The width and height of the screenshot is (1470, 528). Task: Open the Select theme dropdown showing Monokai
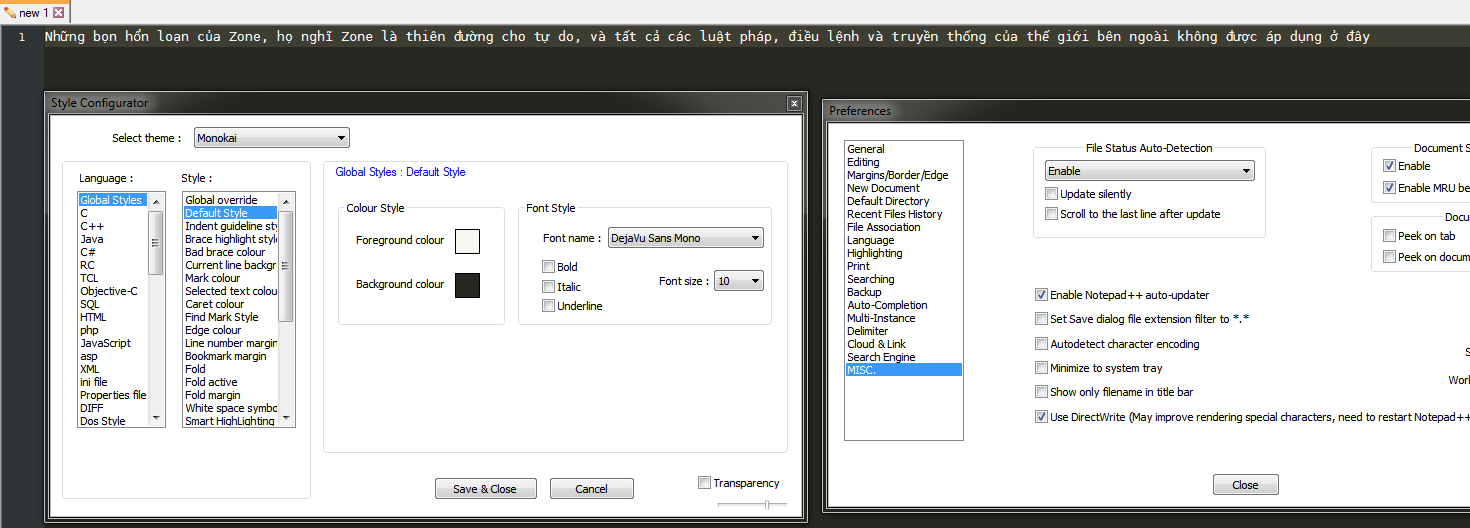[271, 138]
